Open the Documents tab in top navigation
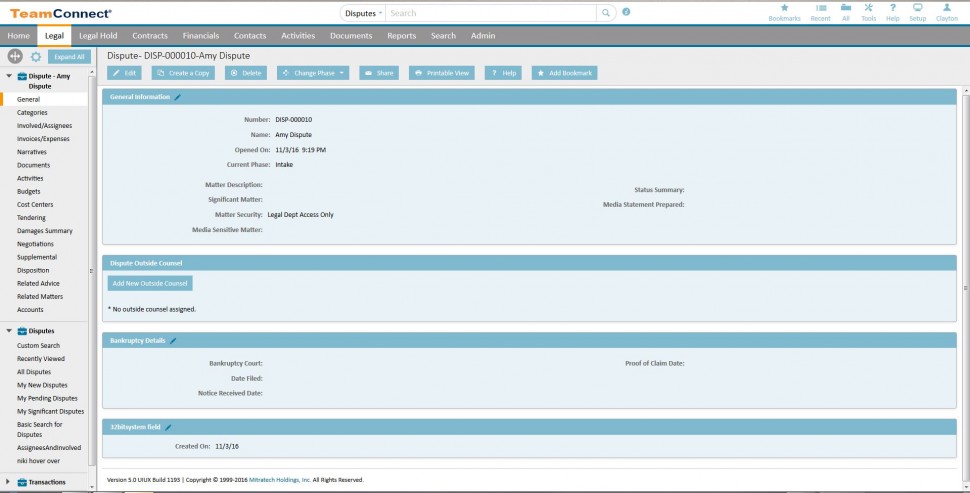This screenshot has height=493, width=970. pos(351,36)
